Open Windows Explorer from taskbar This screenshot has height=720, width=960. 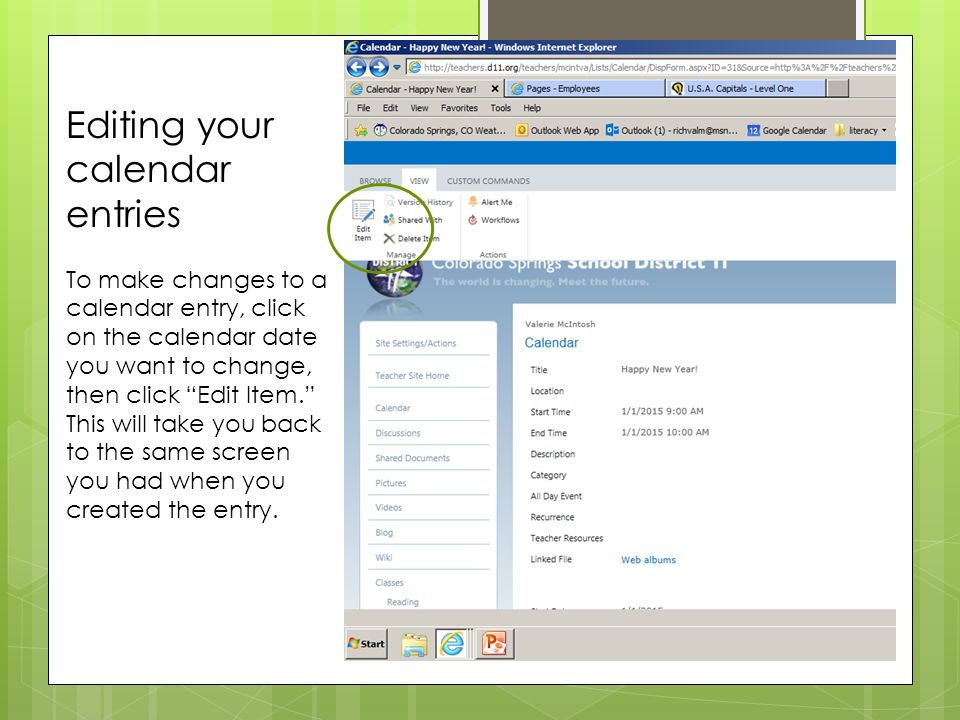414,644
